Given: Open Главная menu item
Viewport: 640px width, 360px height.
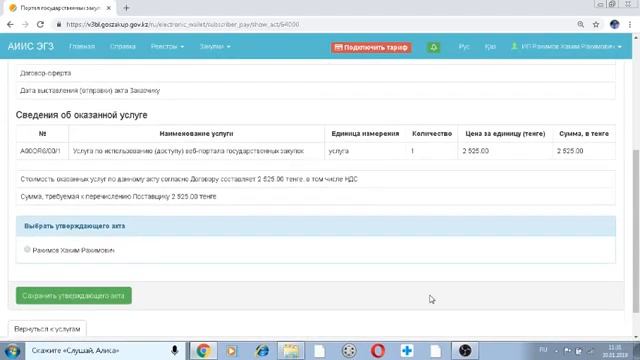Looking at the screenshot, I should (82, 47).
